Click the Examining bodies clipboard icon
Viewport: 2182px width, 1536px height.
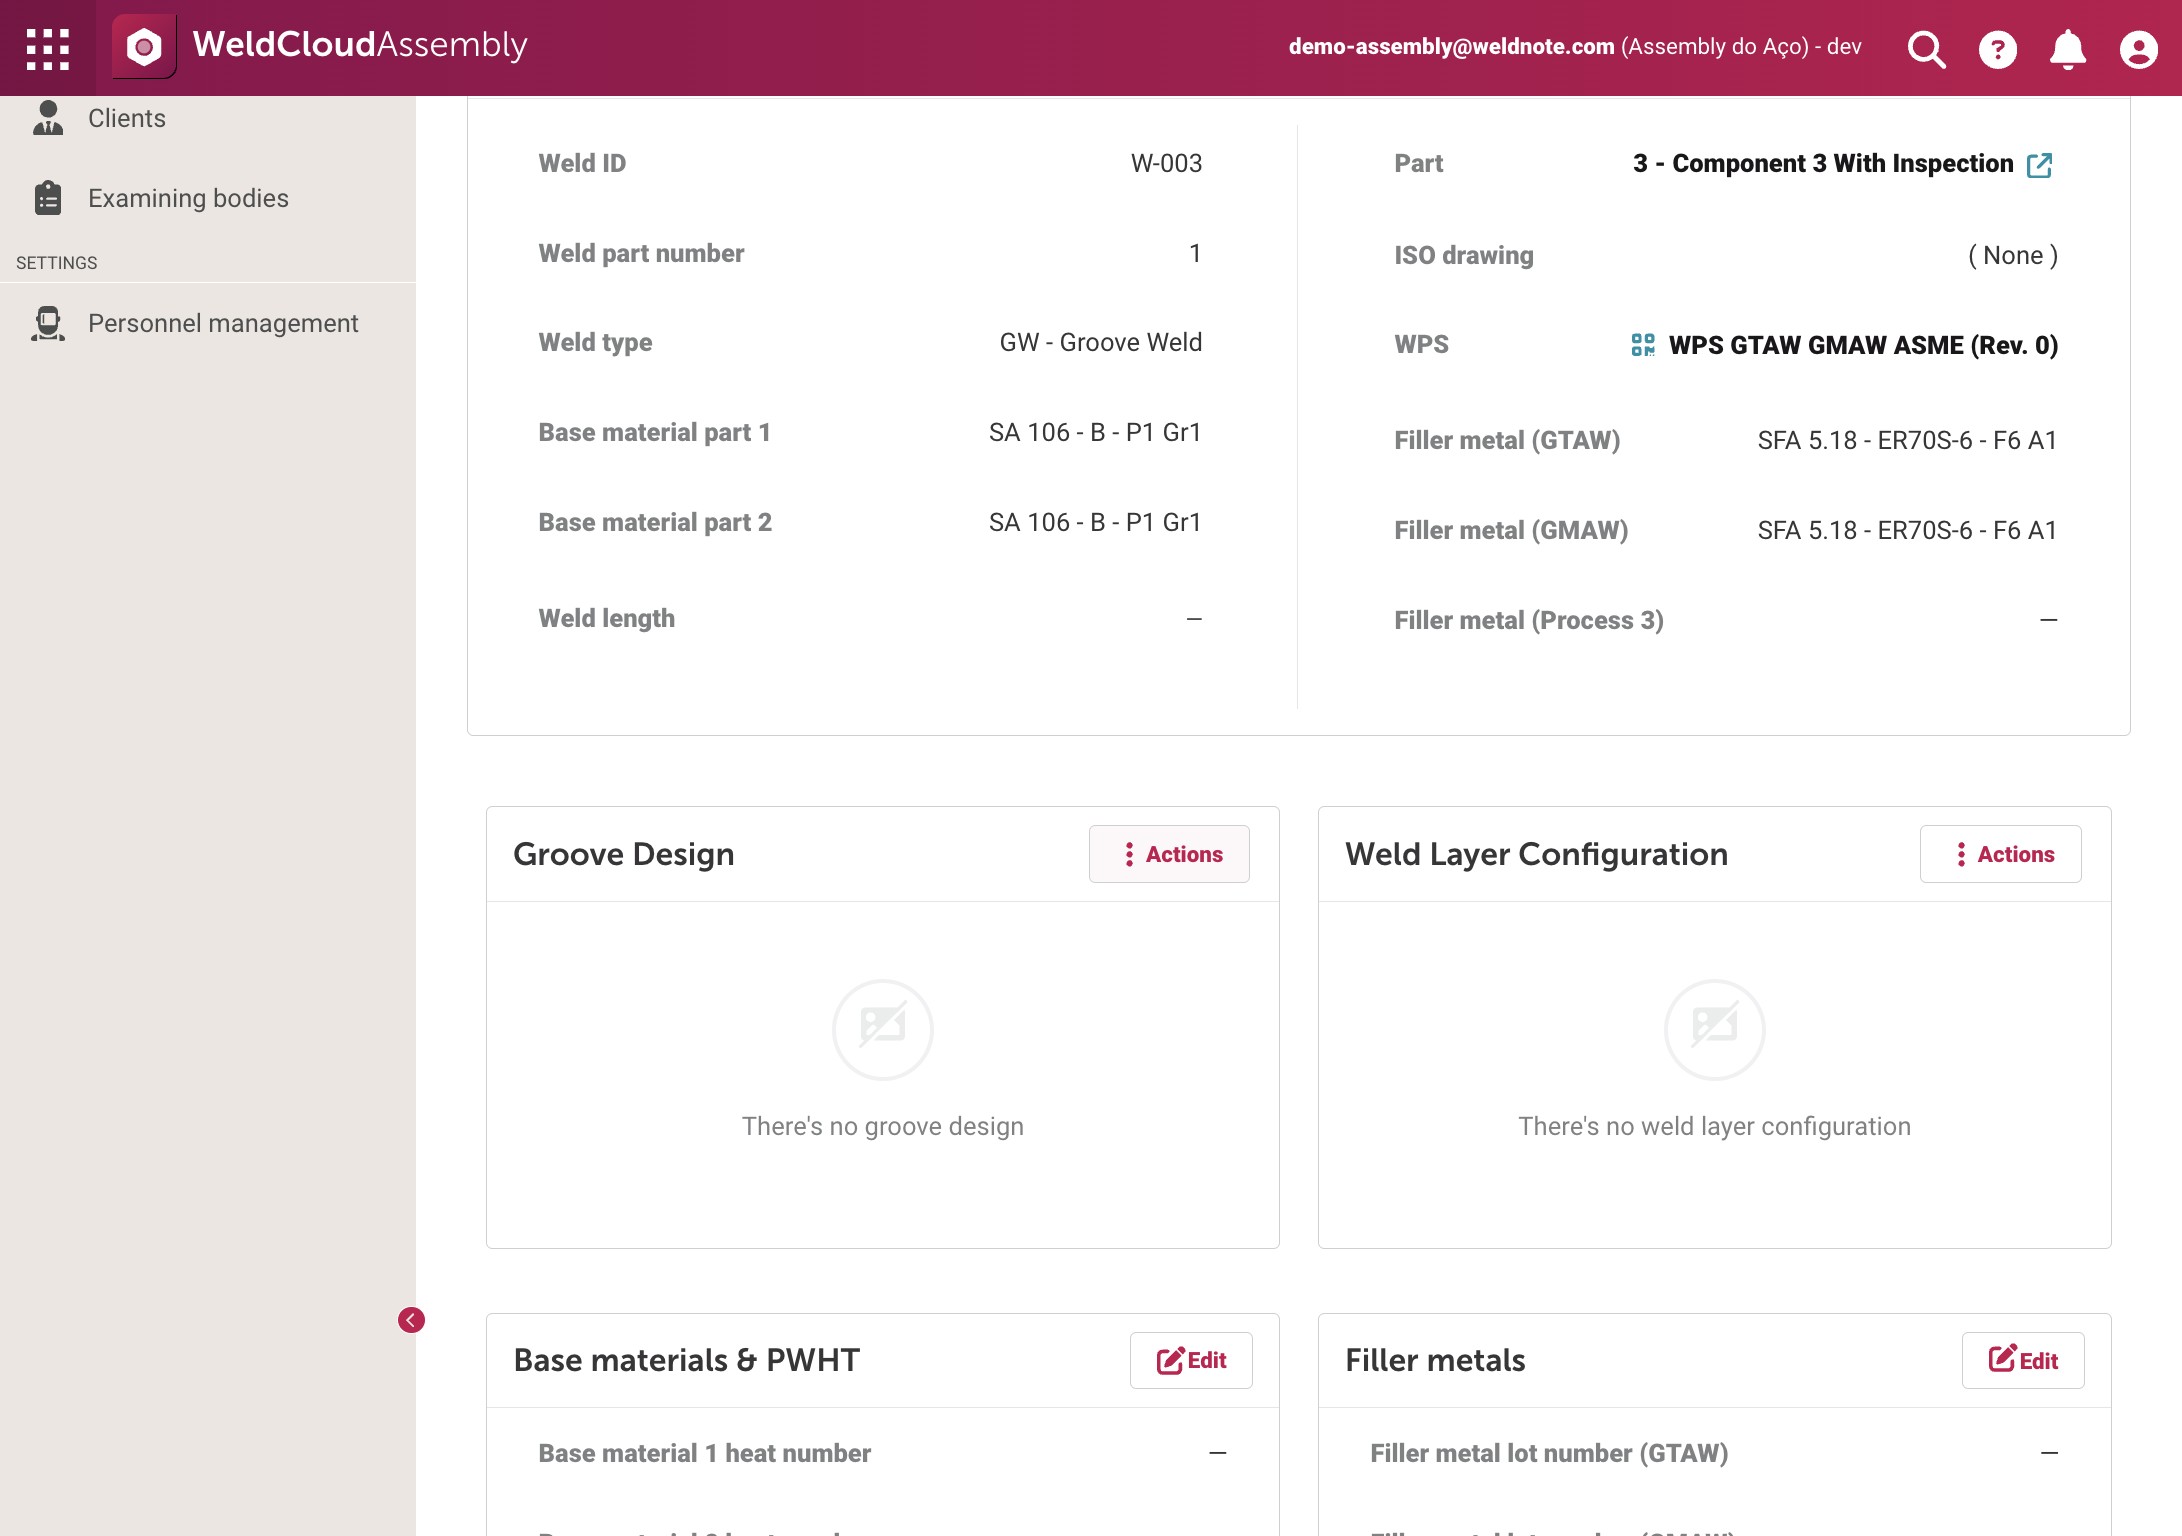tap(48, 198)
